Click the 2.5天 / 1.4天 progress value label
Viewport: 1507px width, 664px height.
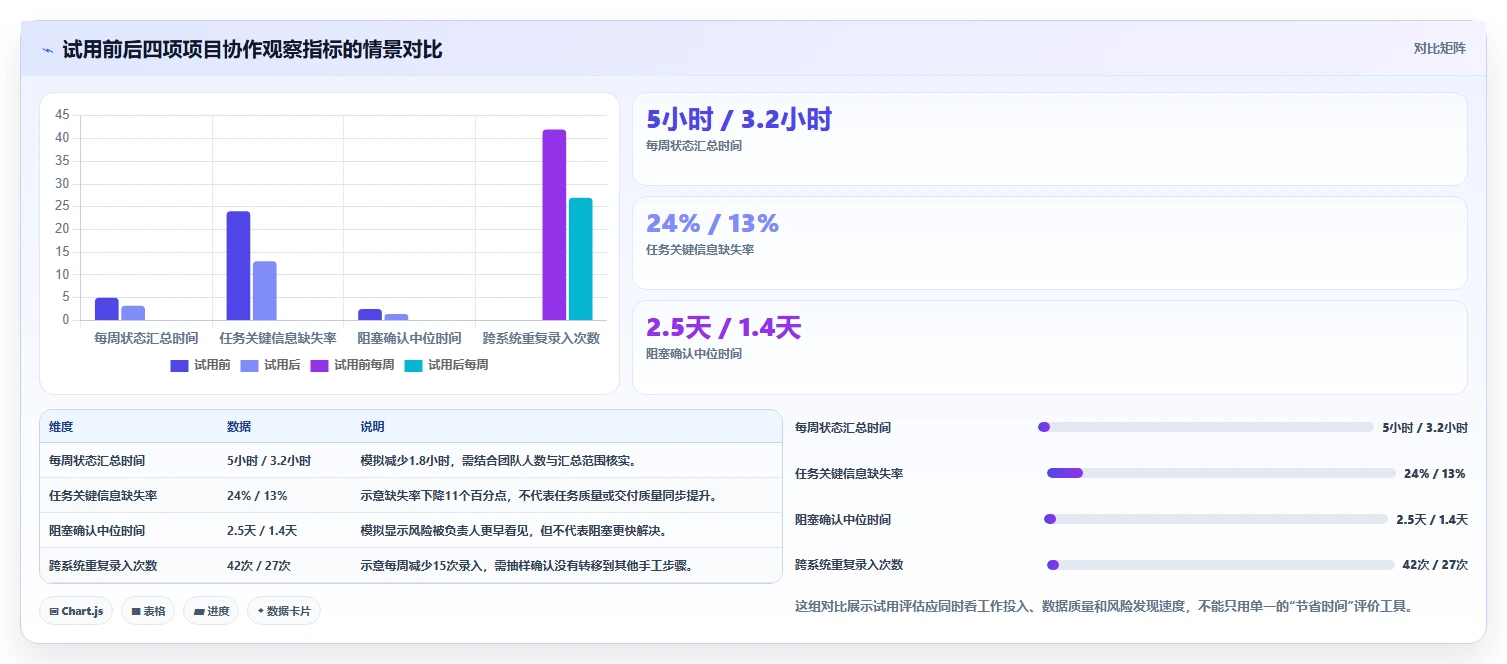coord(1432,519)
